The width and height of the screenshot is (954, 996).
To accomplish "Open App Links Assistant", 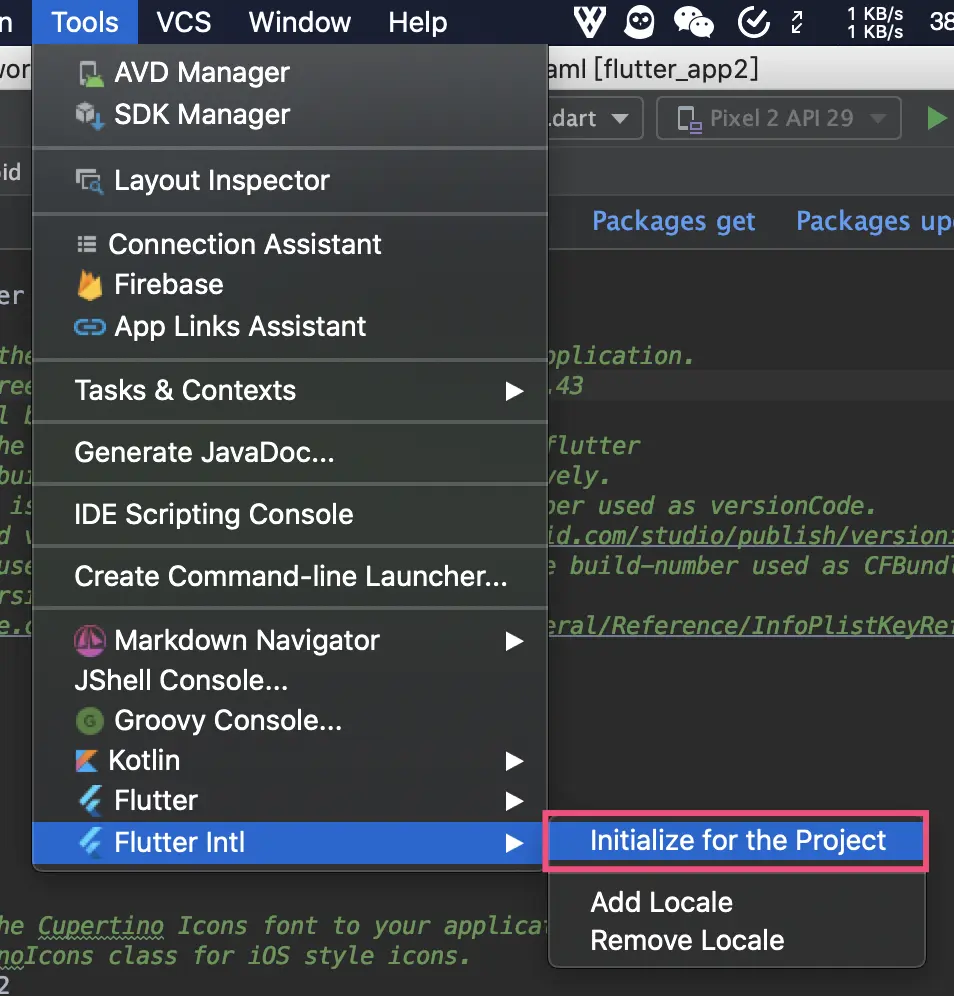I will tap(290, 327).
